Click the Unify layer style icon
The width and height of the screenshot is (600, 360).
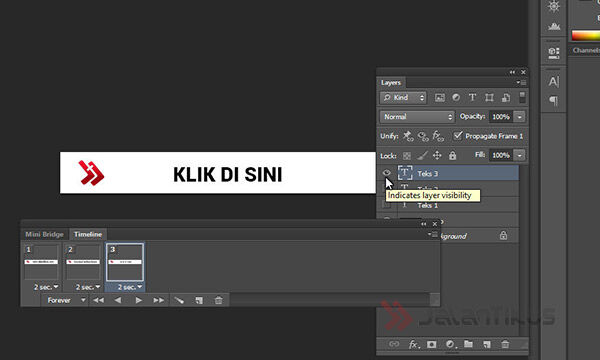click(438, 136)
